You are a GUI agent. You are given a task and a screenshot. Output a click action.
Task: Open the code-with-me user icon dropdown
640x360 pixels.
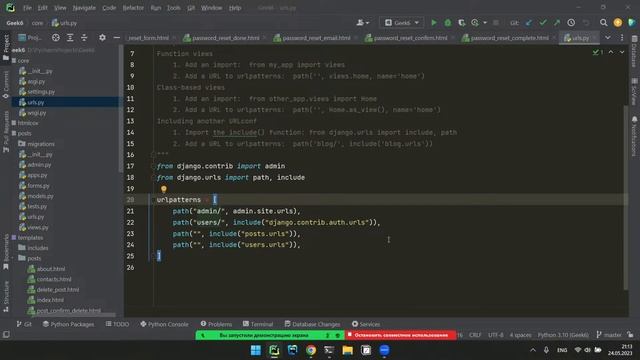tap(363, 23)
